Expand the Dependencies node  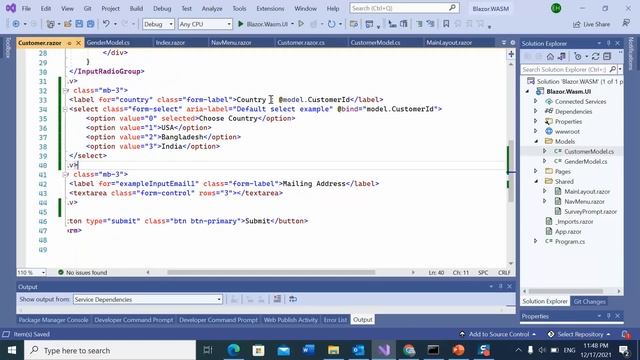coord(536,111)
